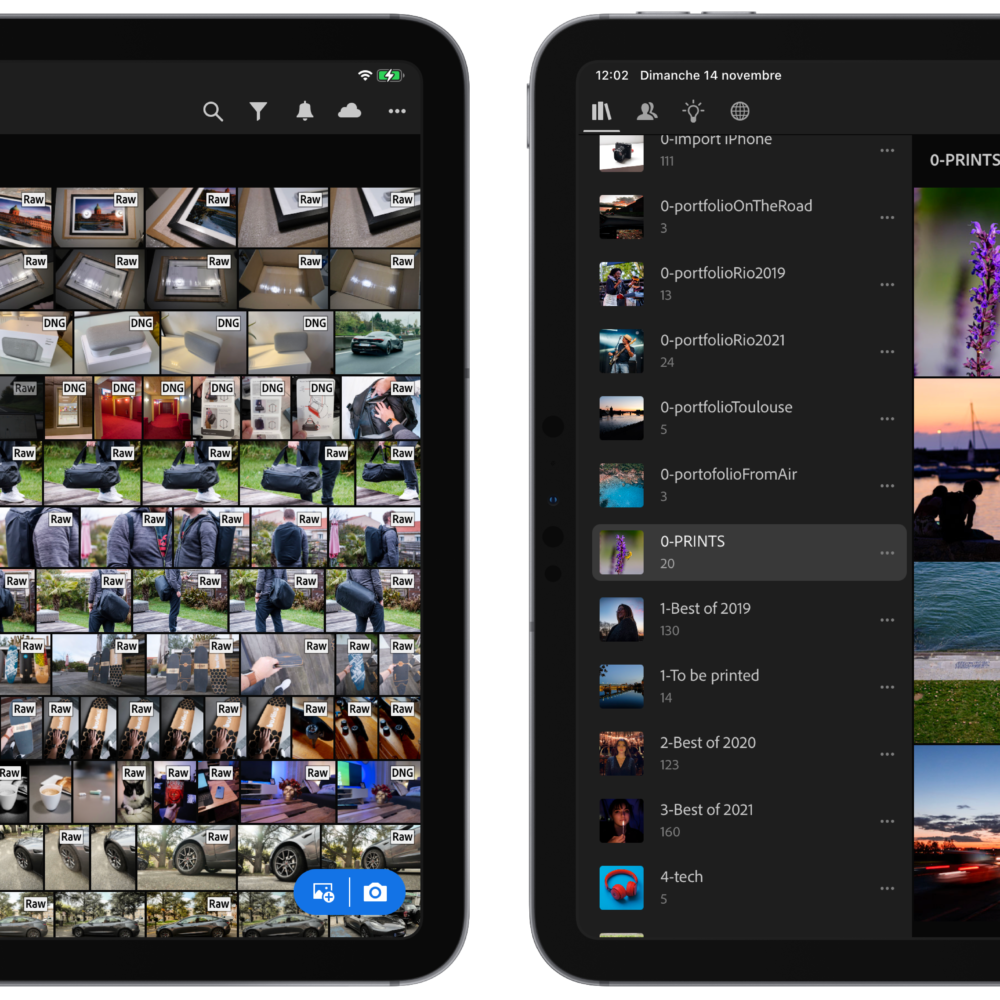1000x1000 pixels.
Task: Tap the 0-portofolioFromAir aerial thumbnail
Action: (621, 485)
